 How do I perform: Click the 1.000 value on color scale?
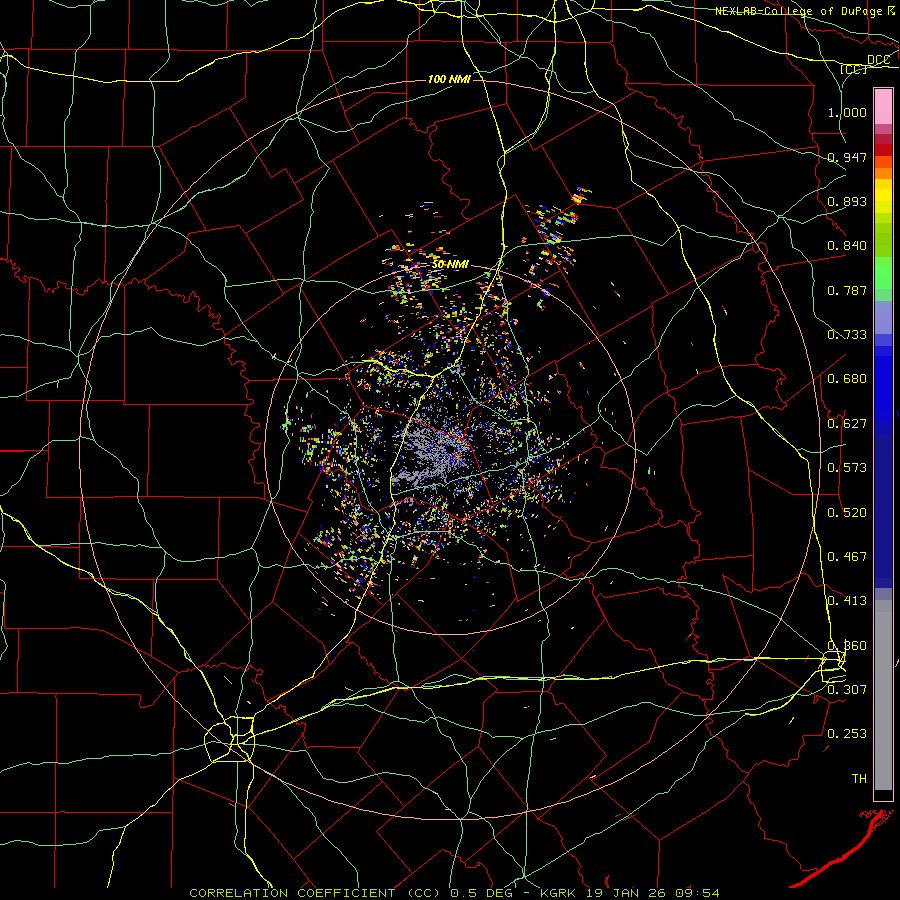click(x=847, y=112)
